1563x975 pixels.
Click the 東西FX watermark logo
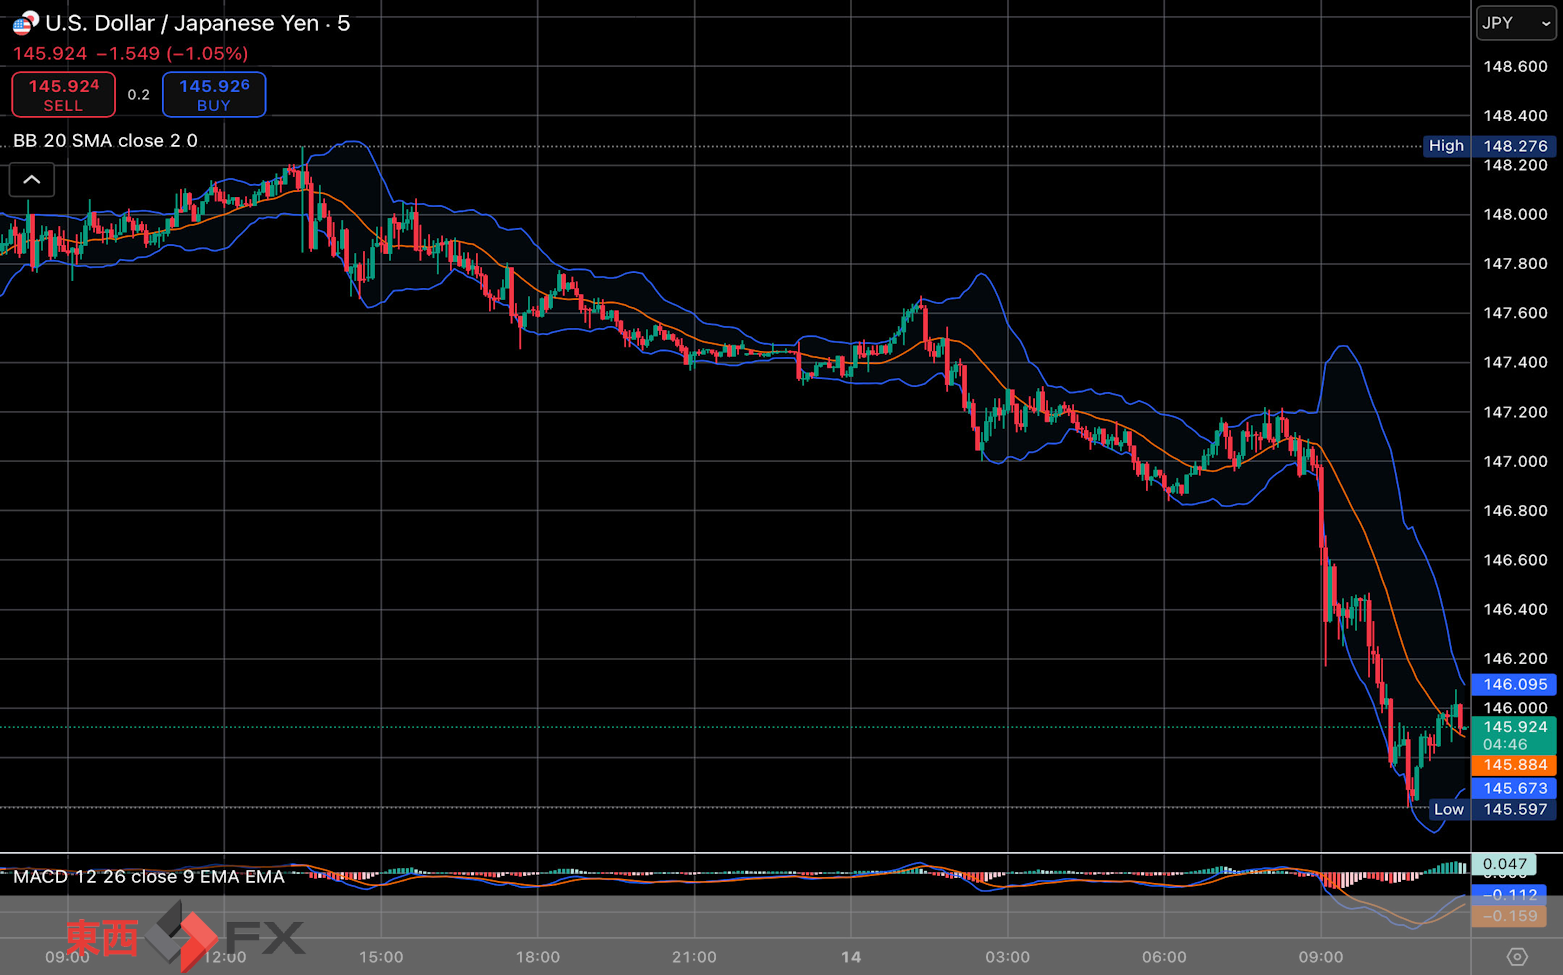click(185, 937)
